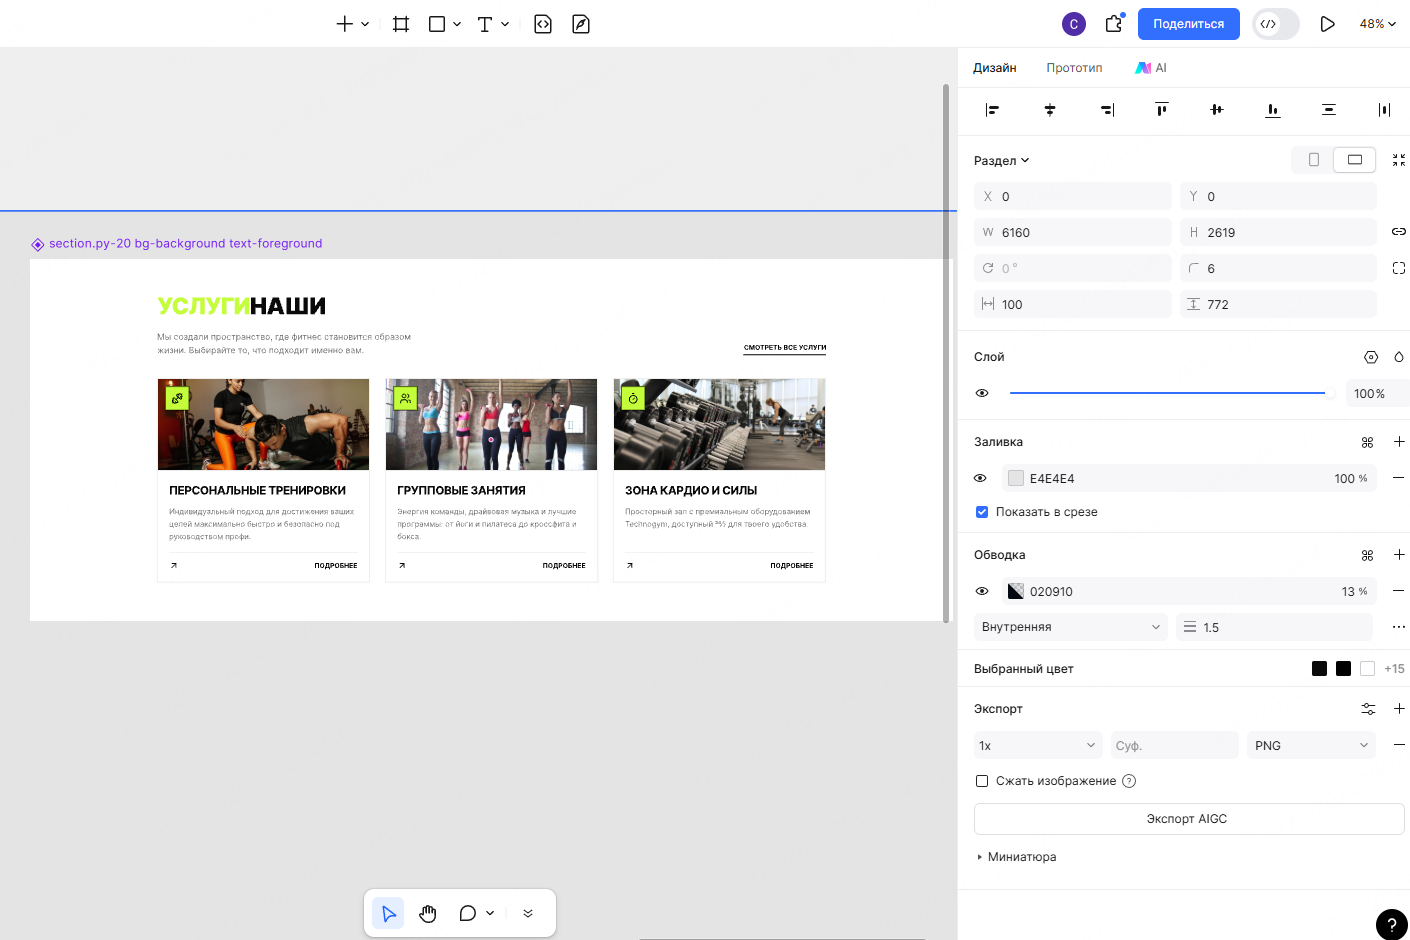Image resolution: width=1410 pixels, height=940 pixels.
Task: Switch to the 'Прототип' tab
Action: click(1074, 67)
